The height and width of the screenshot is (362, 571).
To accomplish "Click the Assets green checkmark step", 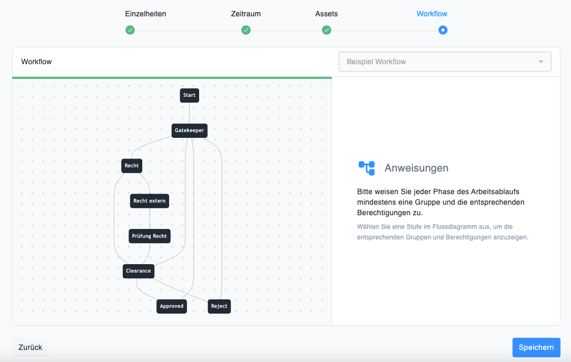I will [x=326, y=30].
